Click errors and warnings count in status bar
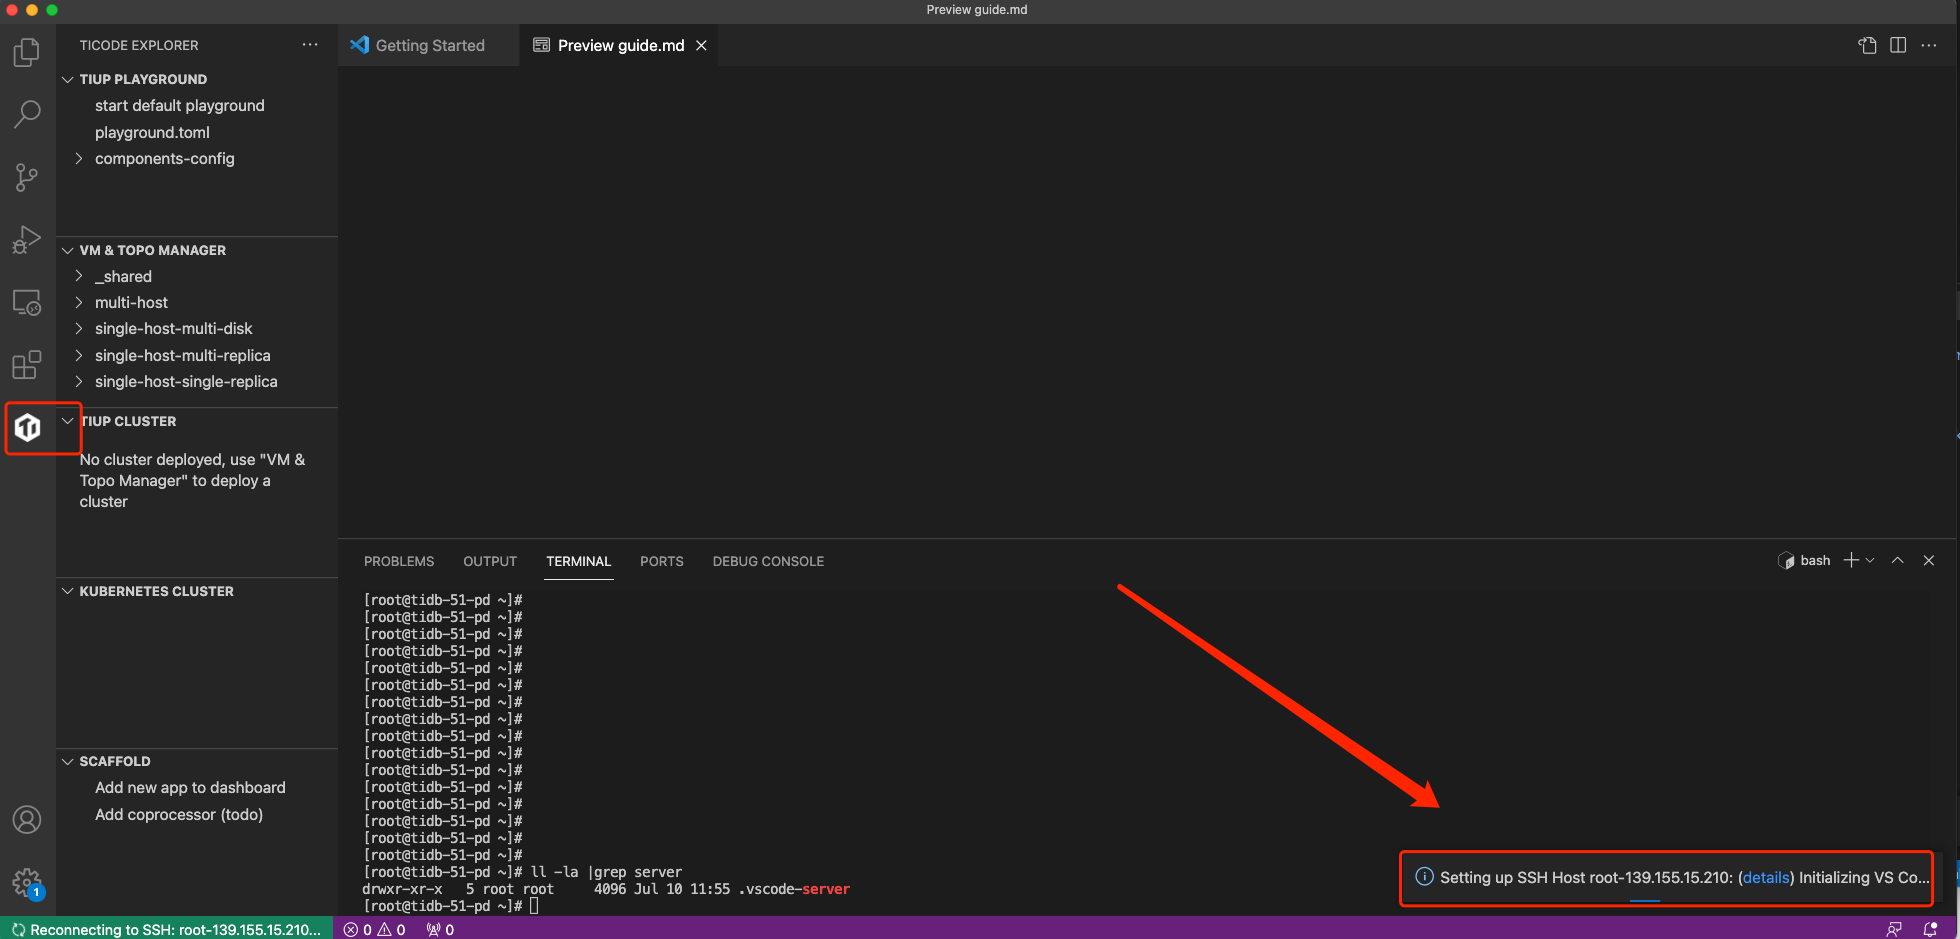 click(x=375, y=930)
